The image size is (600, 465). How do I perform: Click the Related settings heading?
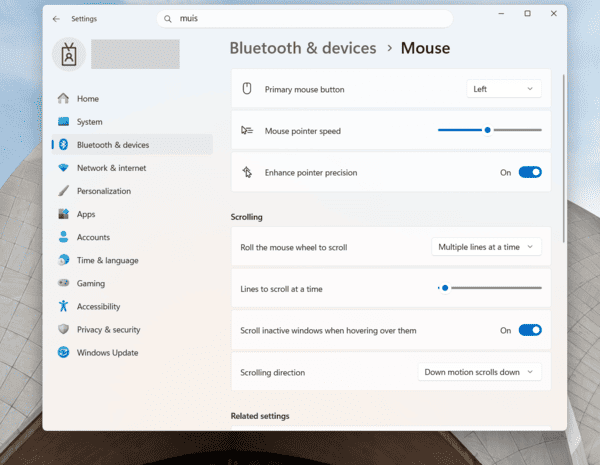tap(260, 416)
